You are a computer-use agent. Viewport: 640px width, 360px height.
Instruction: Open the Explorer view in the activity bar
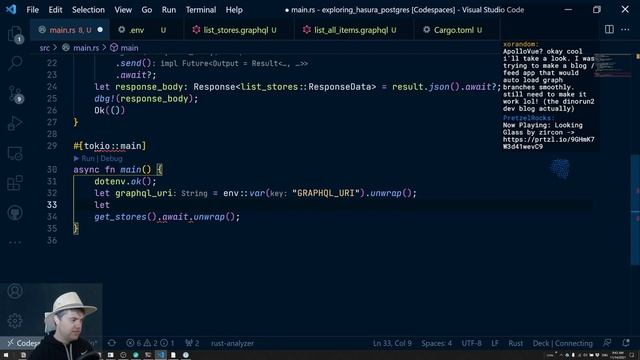point(15,34)
